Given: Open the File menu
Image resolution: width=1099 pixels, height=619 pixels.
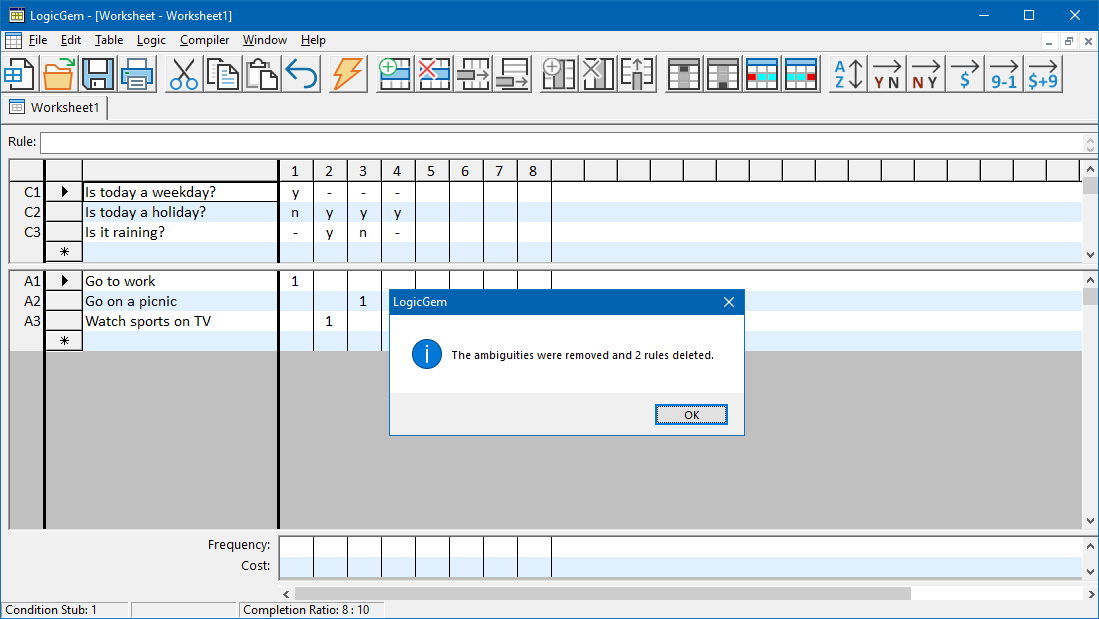Looking at the screenshot, I should click(38, 41).
